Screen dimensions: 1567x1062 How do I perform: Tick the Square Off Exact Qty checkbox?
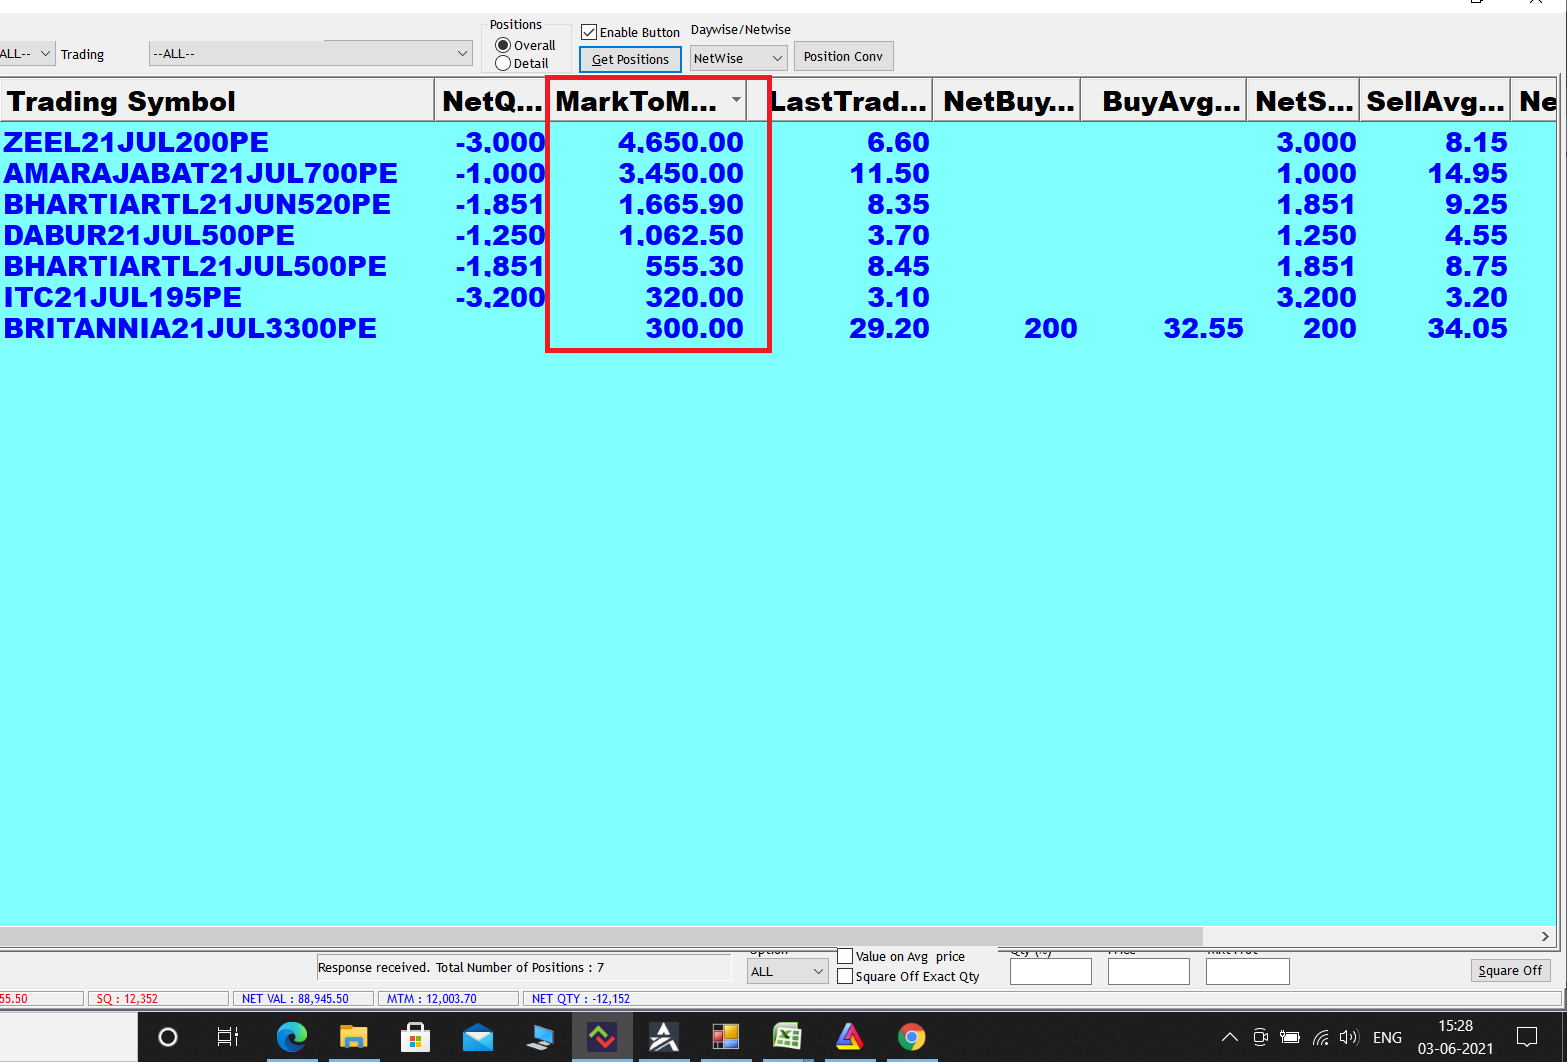(845, 976)
